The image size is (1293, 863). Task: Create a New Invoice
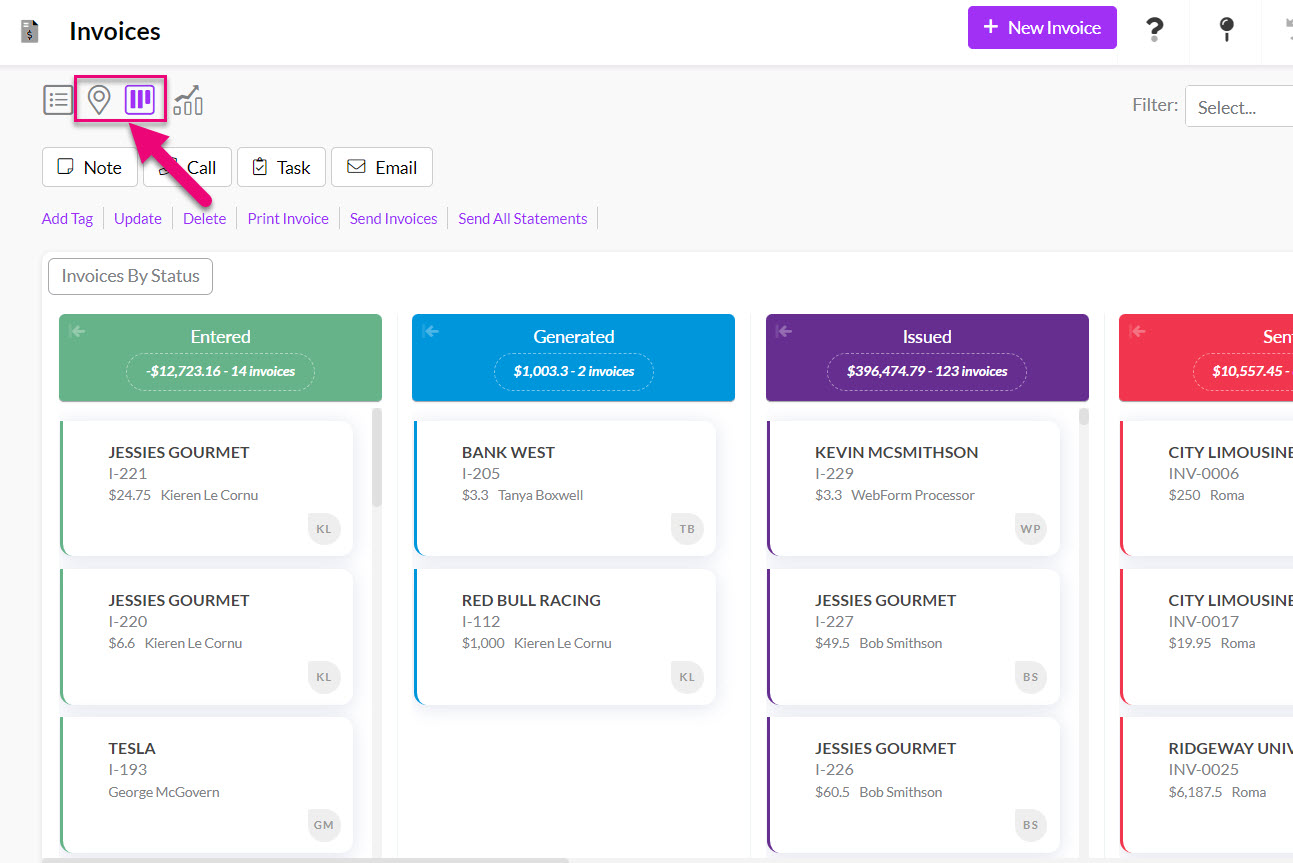(x=1042, y=28)
